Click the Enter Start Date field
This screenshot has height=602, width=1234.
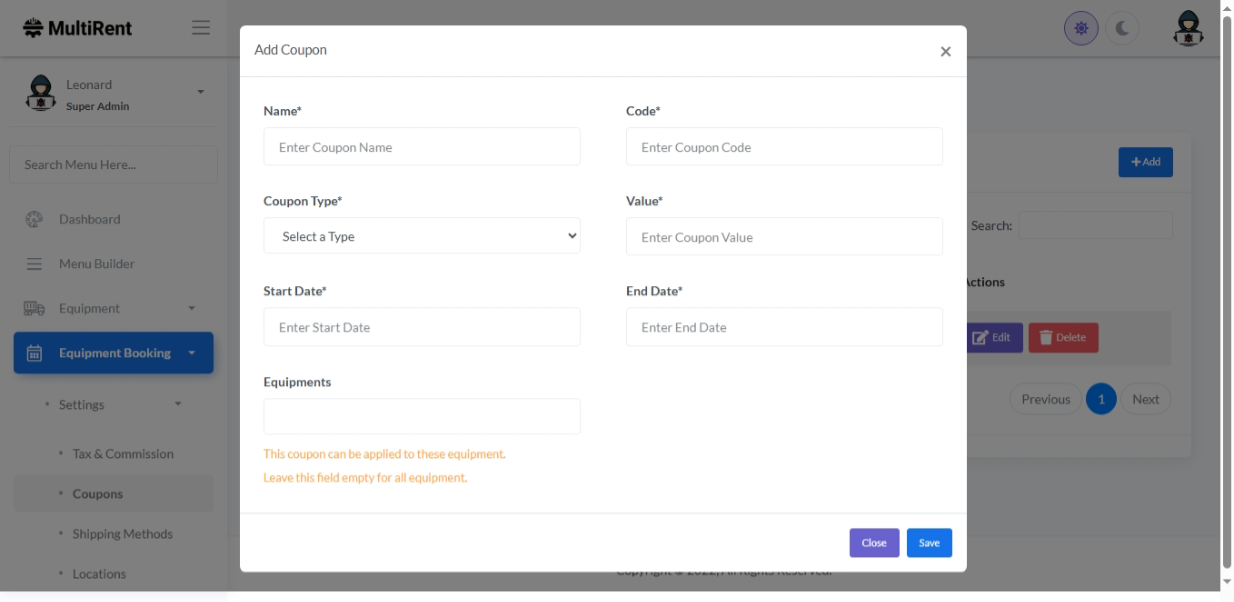tap(422, 327)
